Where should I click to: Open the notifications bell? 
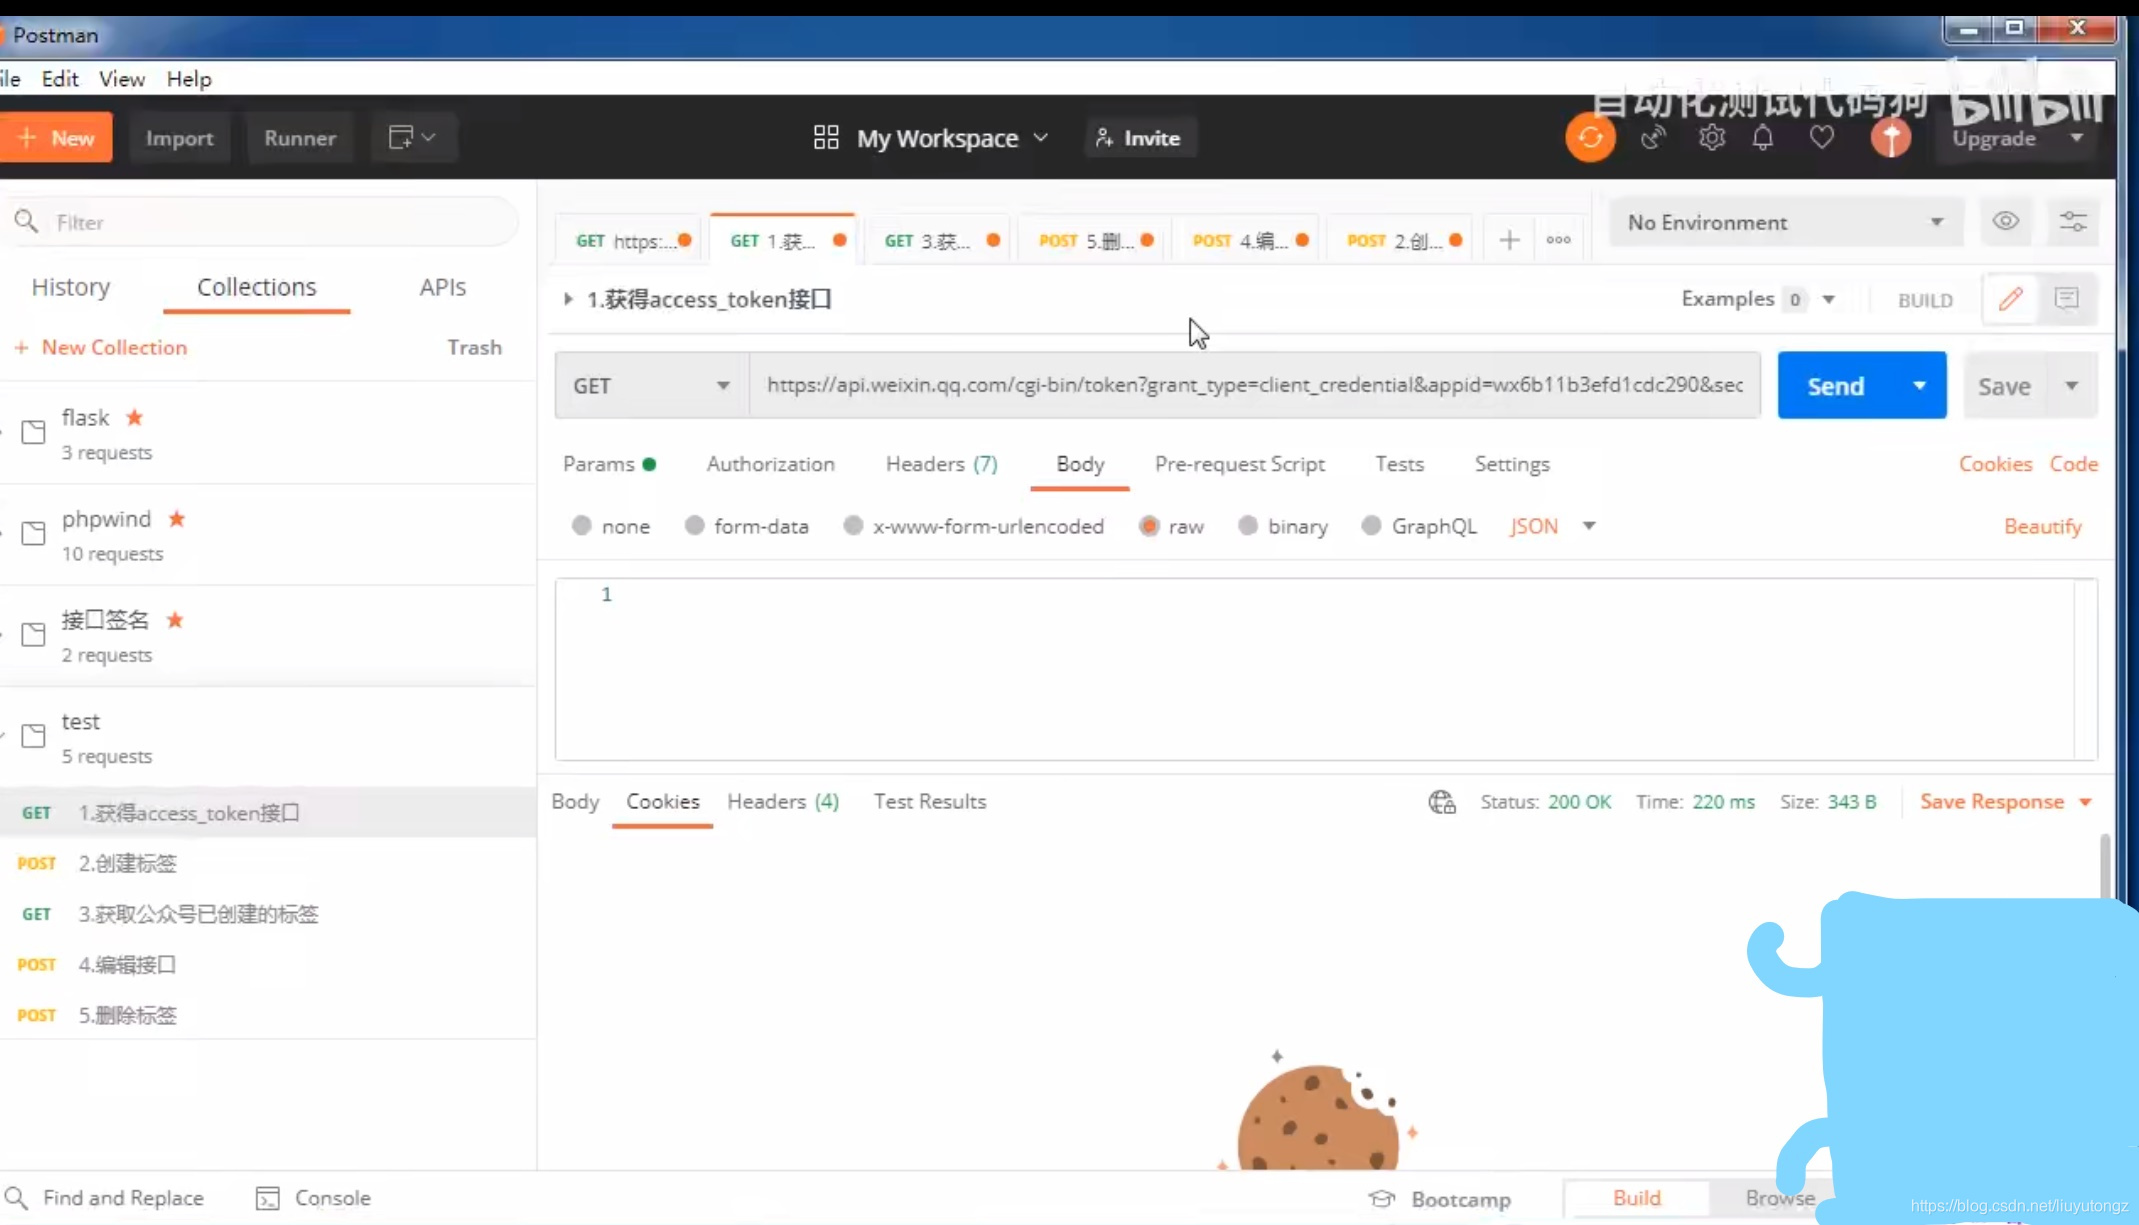pyautogui.click(x=1763, y=138)
